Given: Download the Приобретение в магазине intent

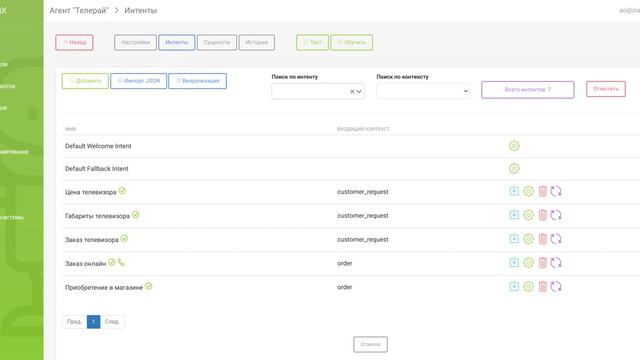Looking at the screenshot, I should (x=514, y=286).
